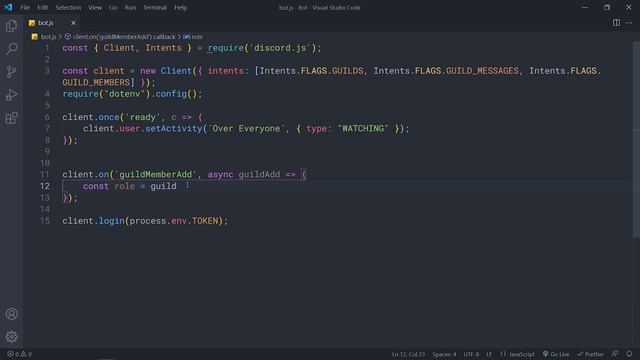
Task: Click line number 15 in gutter
Action: point(44,221)
